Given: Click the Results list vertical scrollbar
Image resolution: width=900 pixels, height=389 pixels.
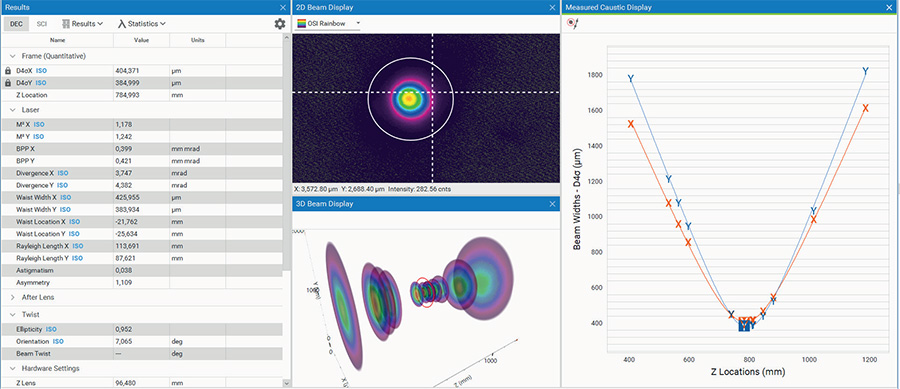Looking at the screenshot, I should point(287,155).
